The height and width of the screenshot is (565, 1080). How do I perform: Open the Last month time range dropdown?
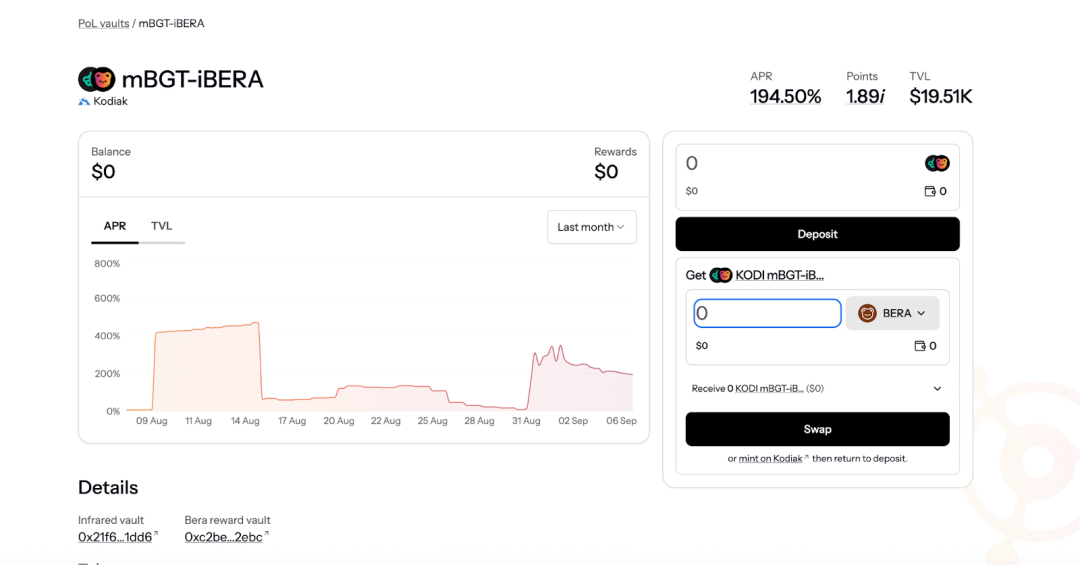coord(591,227)
